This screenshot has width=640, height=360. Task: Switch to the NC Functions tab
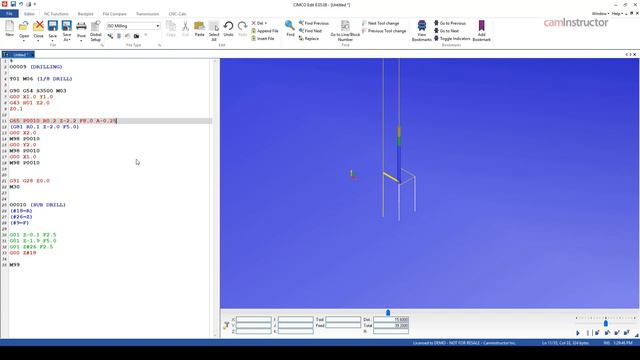pyautogui.click(x=56, y=14)
